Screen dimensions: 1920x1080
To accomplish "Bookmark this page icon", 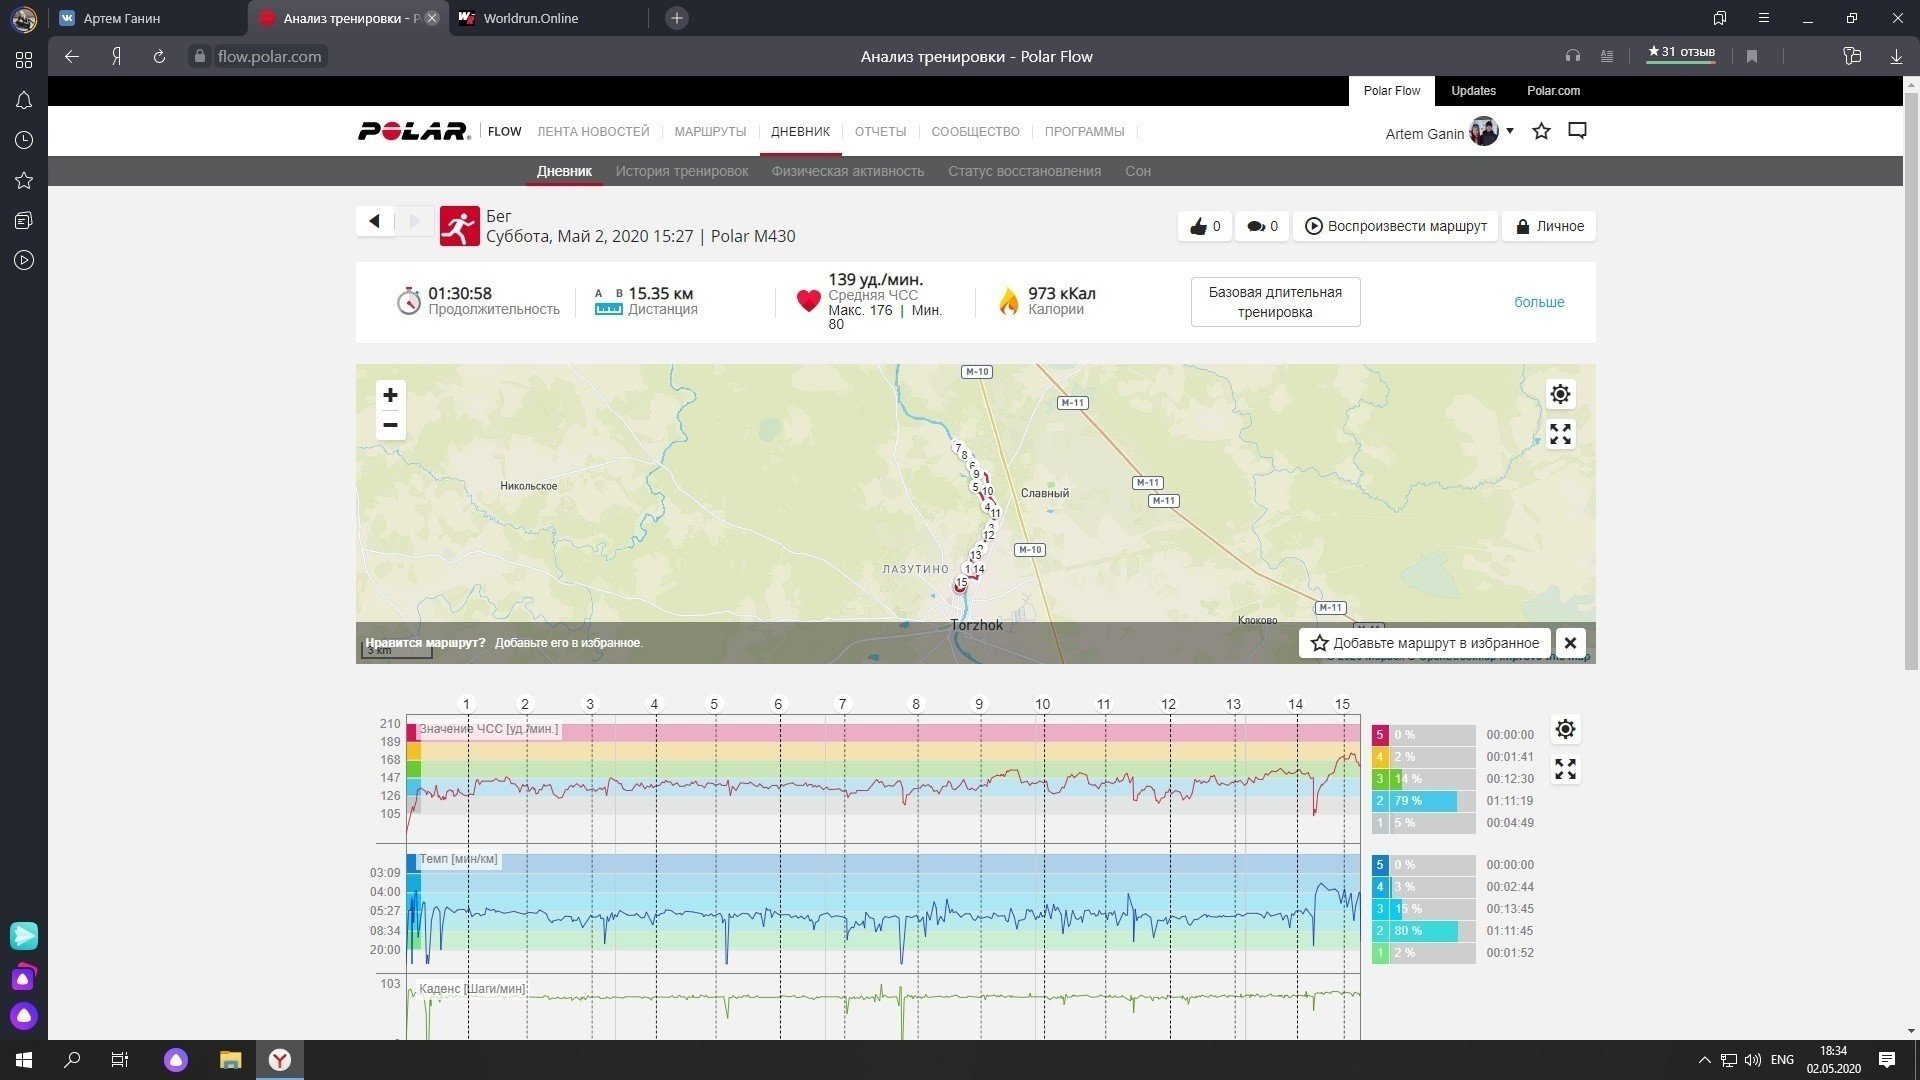I will coord(1752,57).
